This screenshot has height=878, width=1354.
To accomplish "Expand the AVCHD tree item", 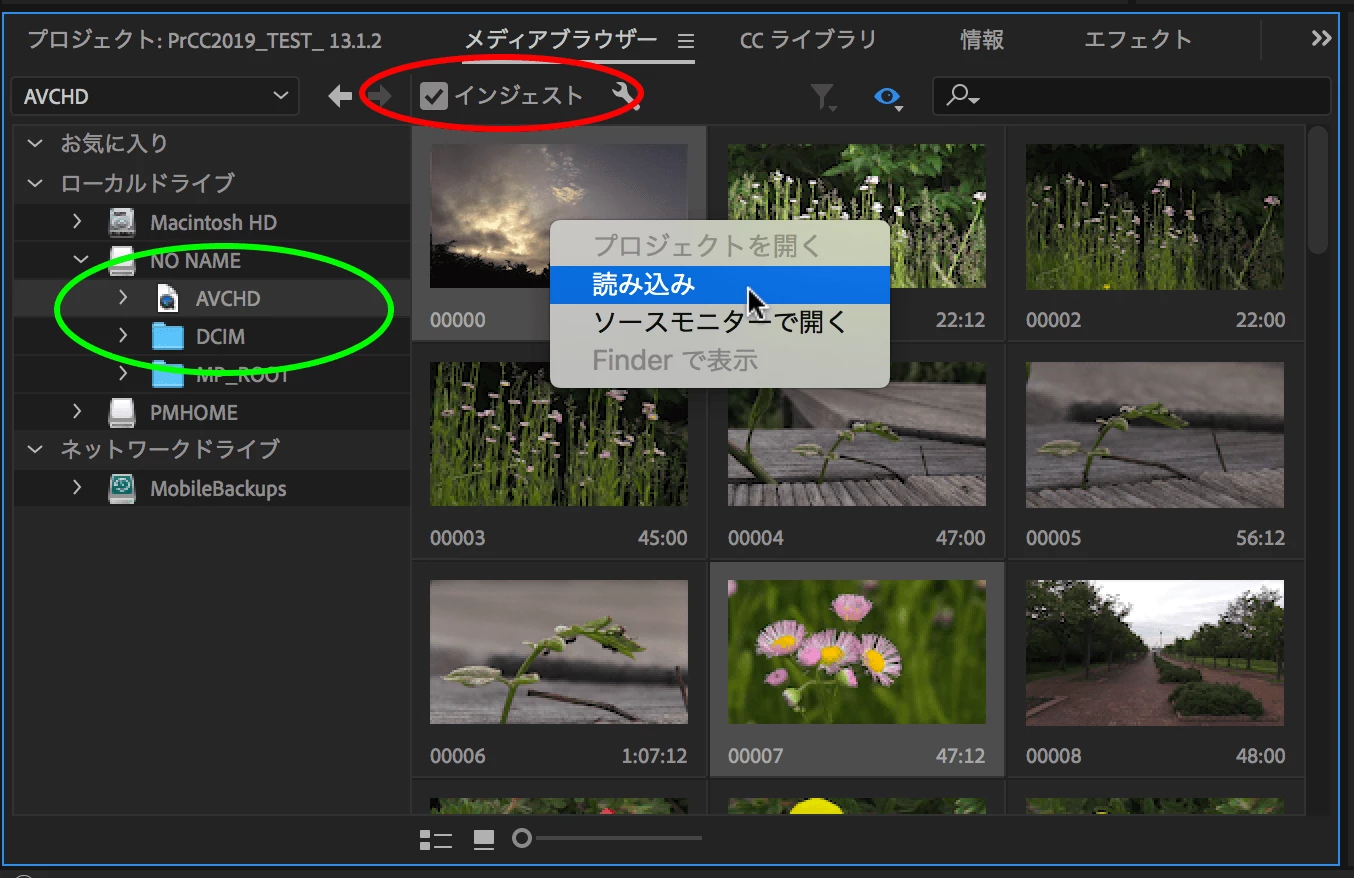I will click(122, 298).
